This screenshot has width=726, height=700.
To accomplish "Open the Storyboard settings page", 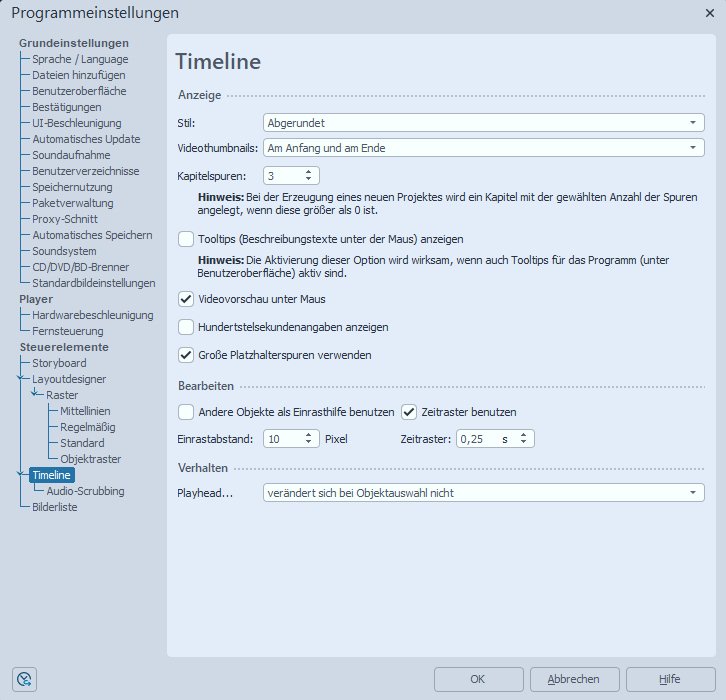I will point(59,363).
